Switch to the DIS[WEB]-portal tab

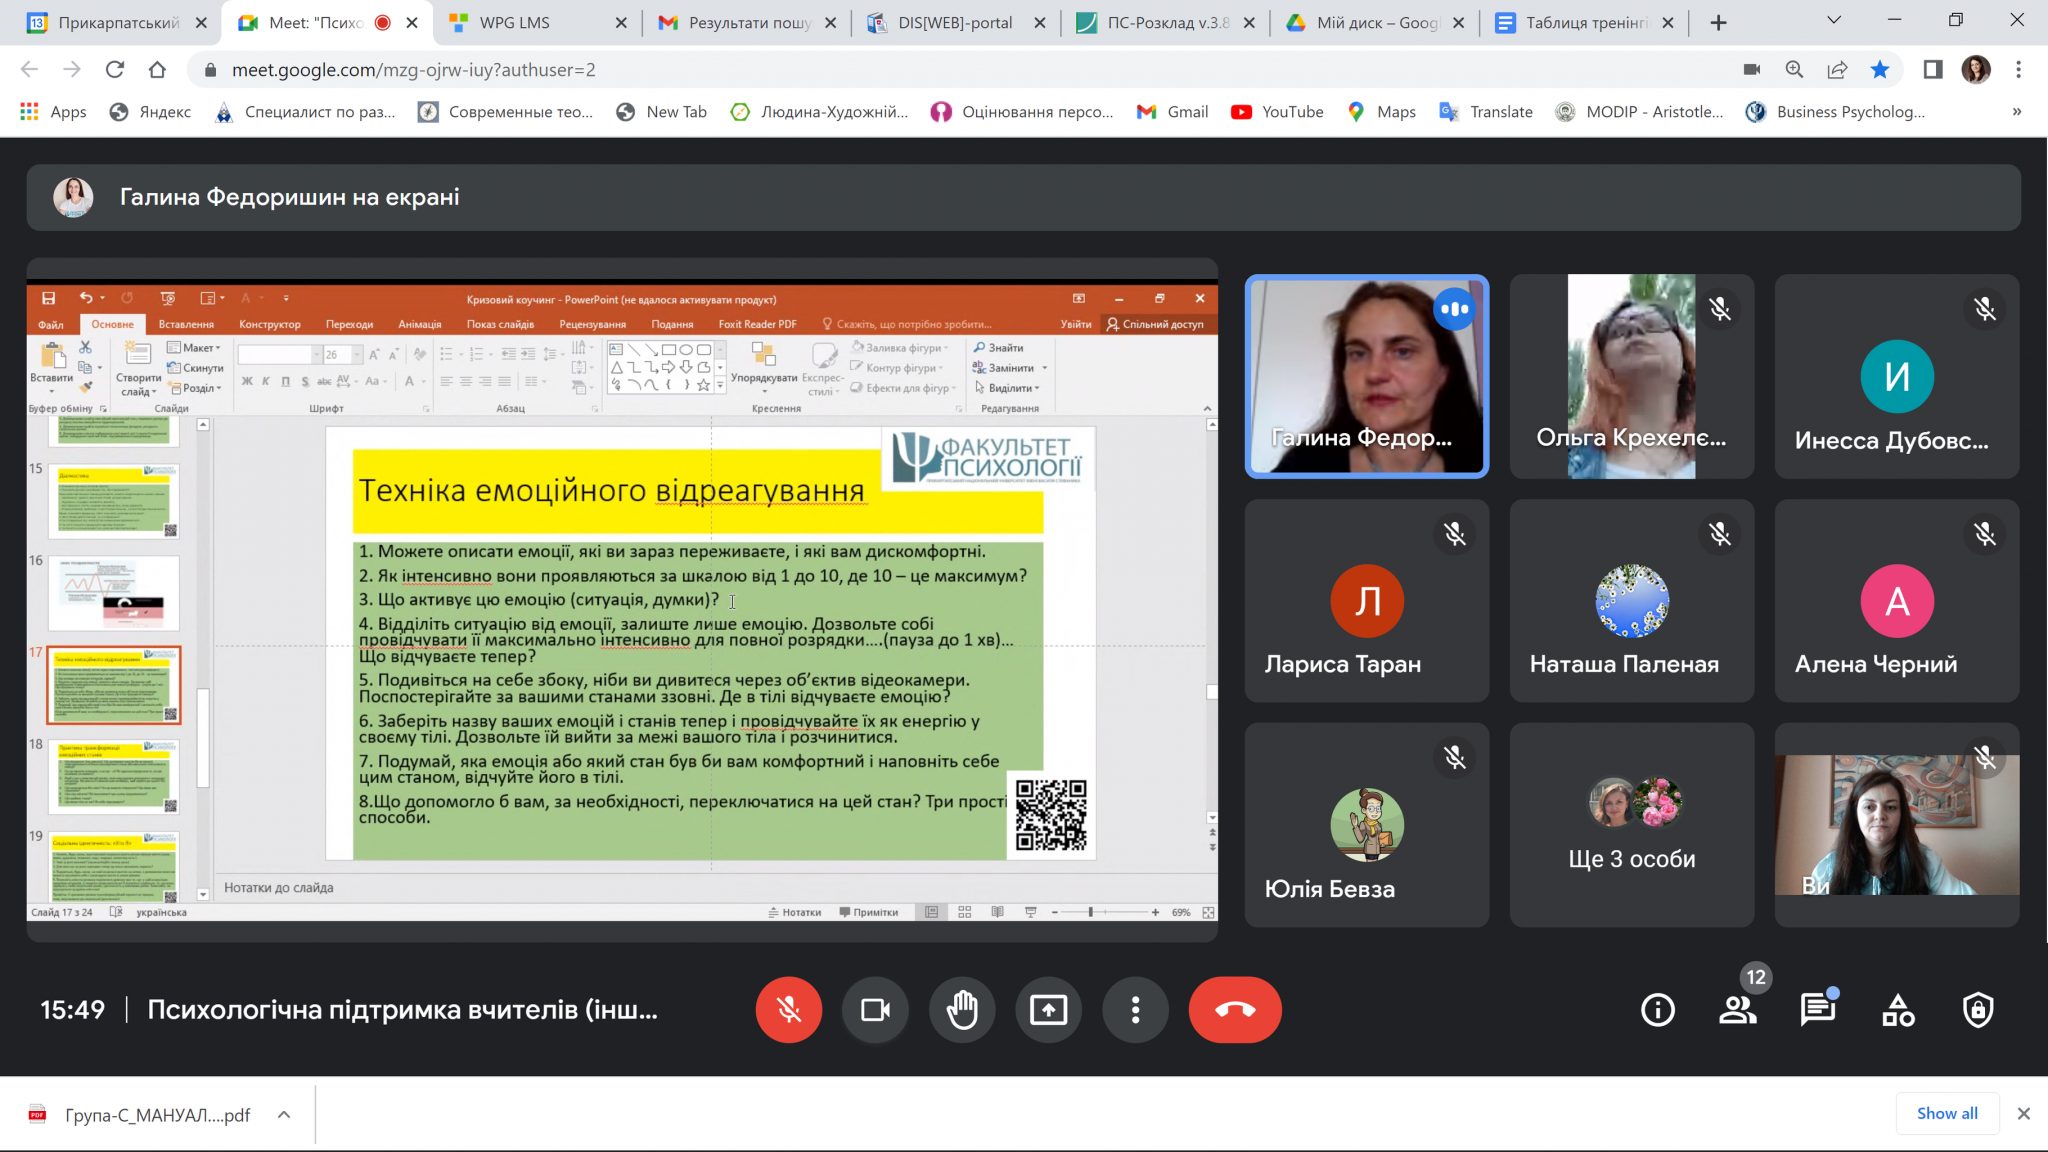pyautogui.click(x=954, y=22)
